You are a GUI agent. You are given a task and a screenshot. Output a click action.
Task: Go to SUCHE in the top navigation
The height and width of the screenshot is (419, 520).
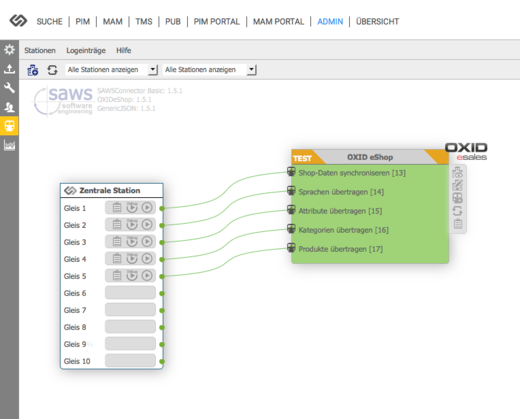click(x=49, y=22)
